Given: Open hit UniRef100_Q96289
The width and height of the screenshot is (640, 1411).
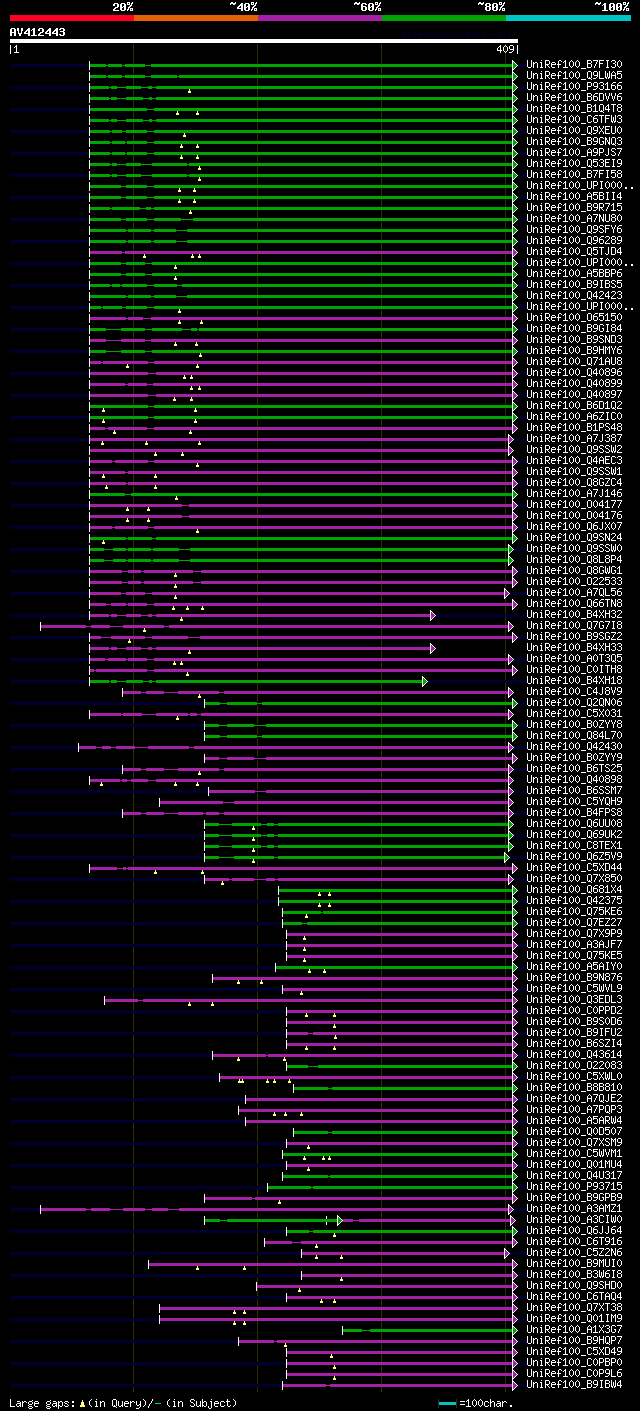Looking at the screenshot, I should (x=574, y=240).
